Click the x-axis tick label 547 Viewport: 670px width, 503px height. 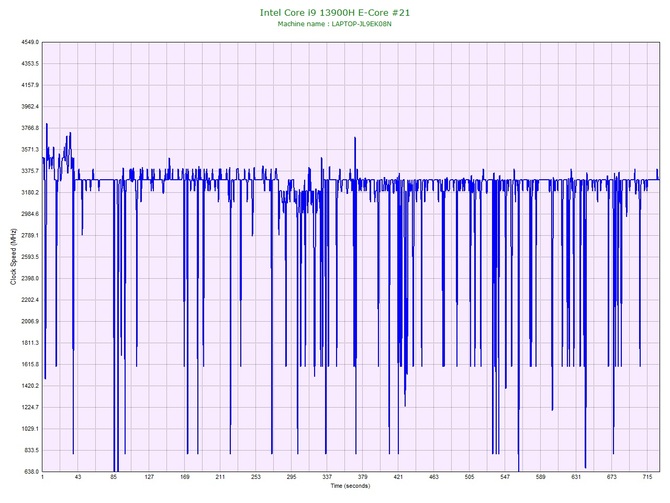tap(505, 477)
